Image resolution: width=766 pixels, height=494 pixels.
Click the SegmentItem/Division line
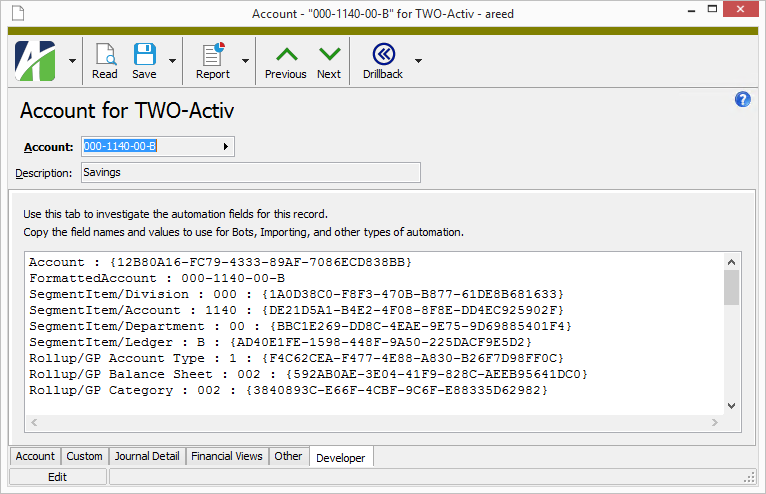coord(297,295)
